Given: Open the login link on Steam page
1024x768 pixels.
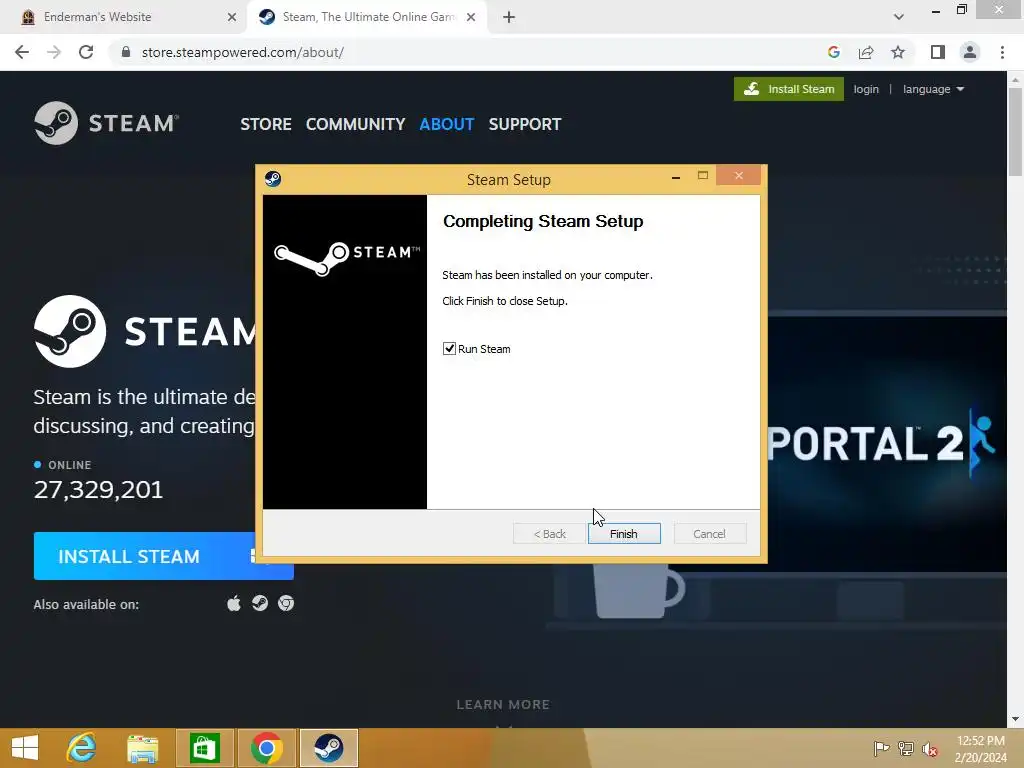Looking at the screenshot, I should pos(866,89).
